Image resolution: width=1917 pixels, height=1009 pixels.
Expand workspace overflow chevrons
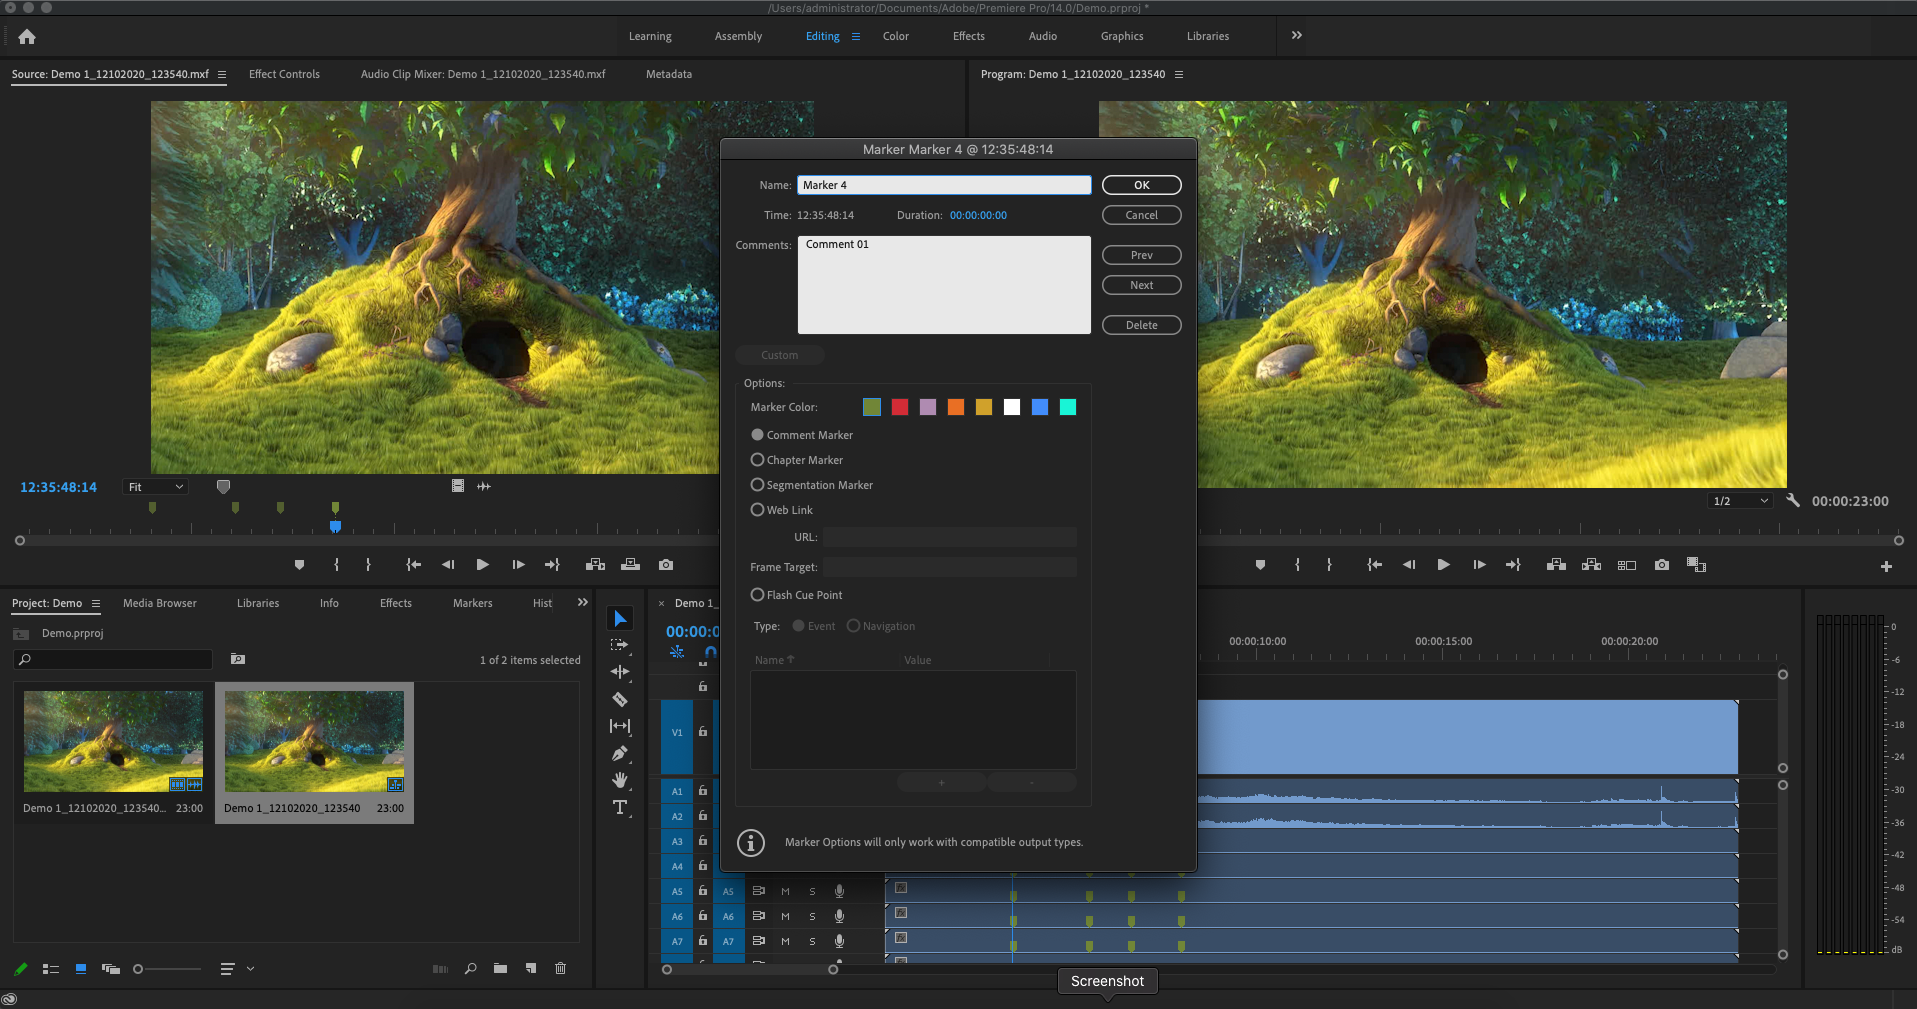[1297, 36]
